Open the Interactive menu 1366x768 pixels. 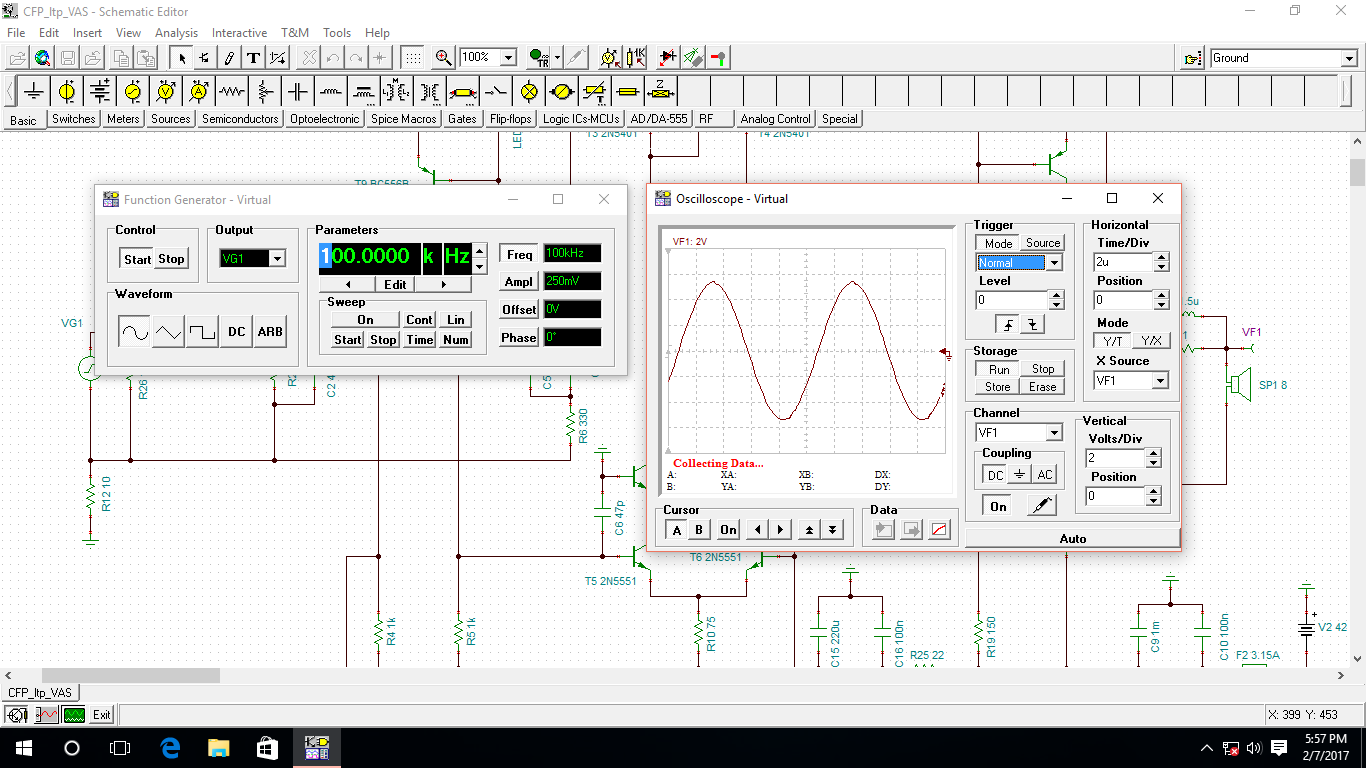click(240, 33)
